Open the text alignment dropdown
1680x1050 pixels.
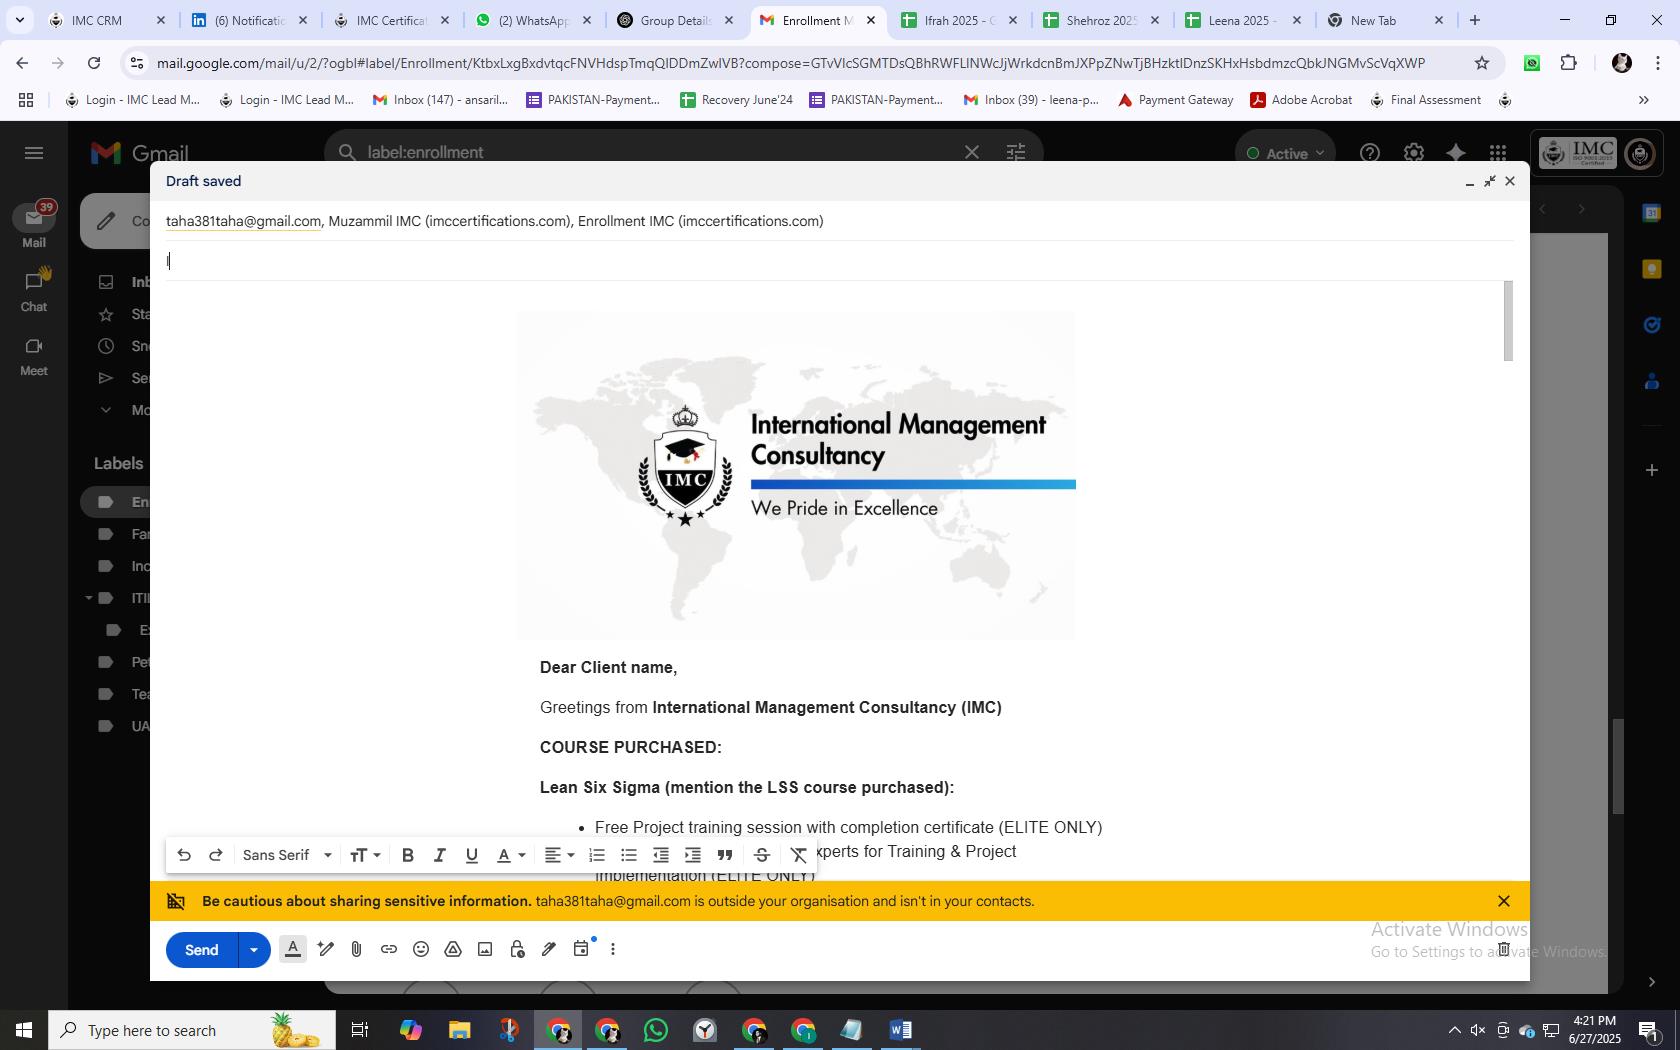pos(559,855)
